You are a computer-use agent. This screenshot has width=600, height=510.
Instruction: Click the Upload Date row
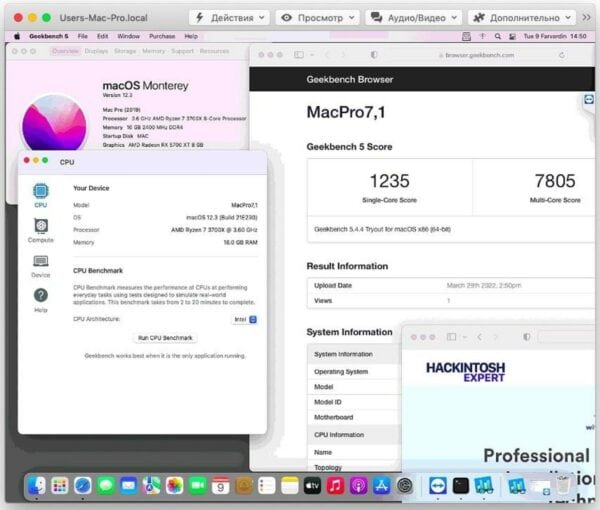tap(451, 285)
